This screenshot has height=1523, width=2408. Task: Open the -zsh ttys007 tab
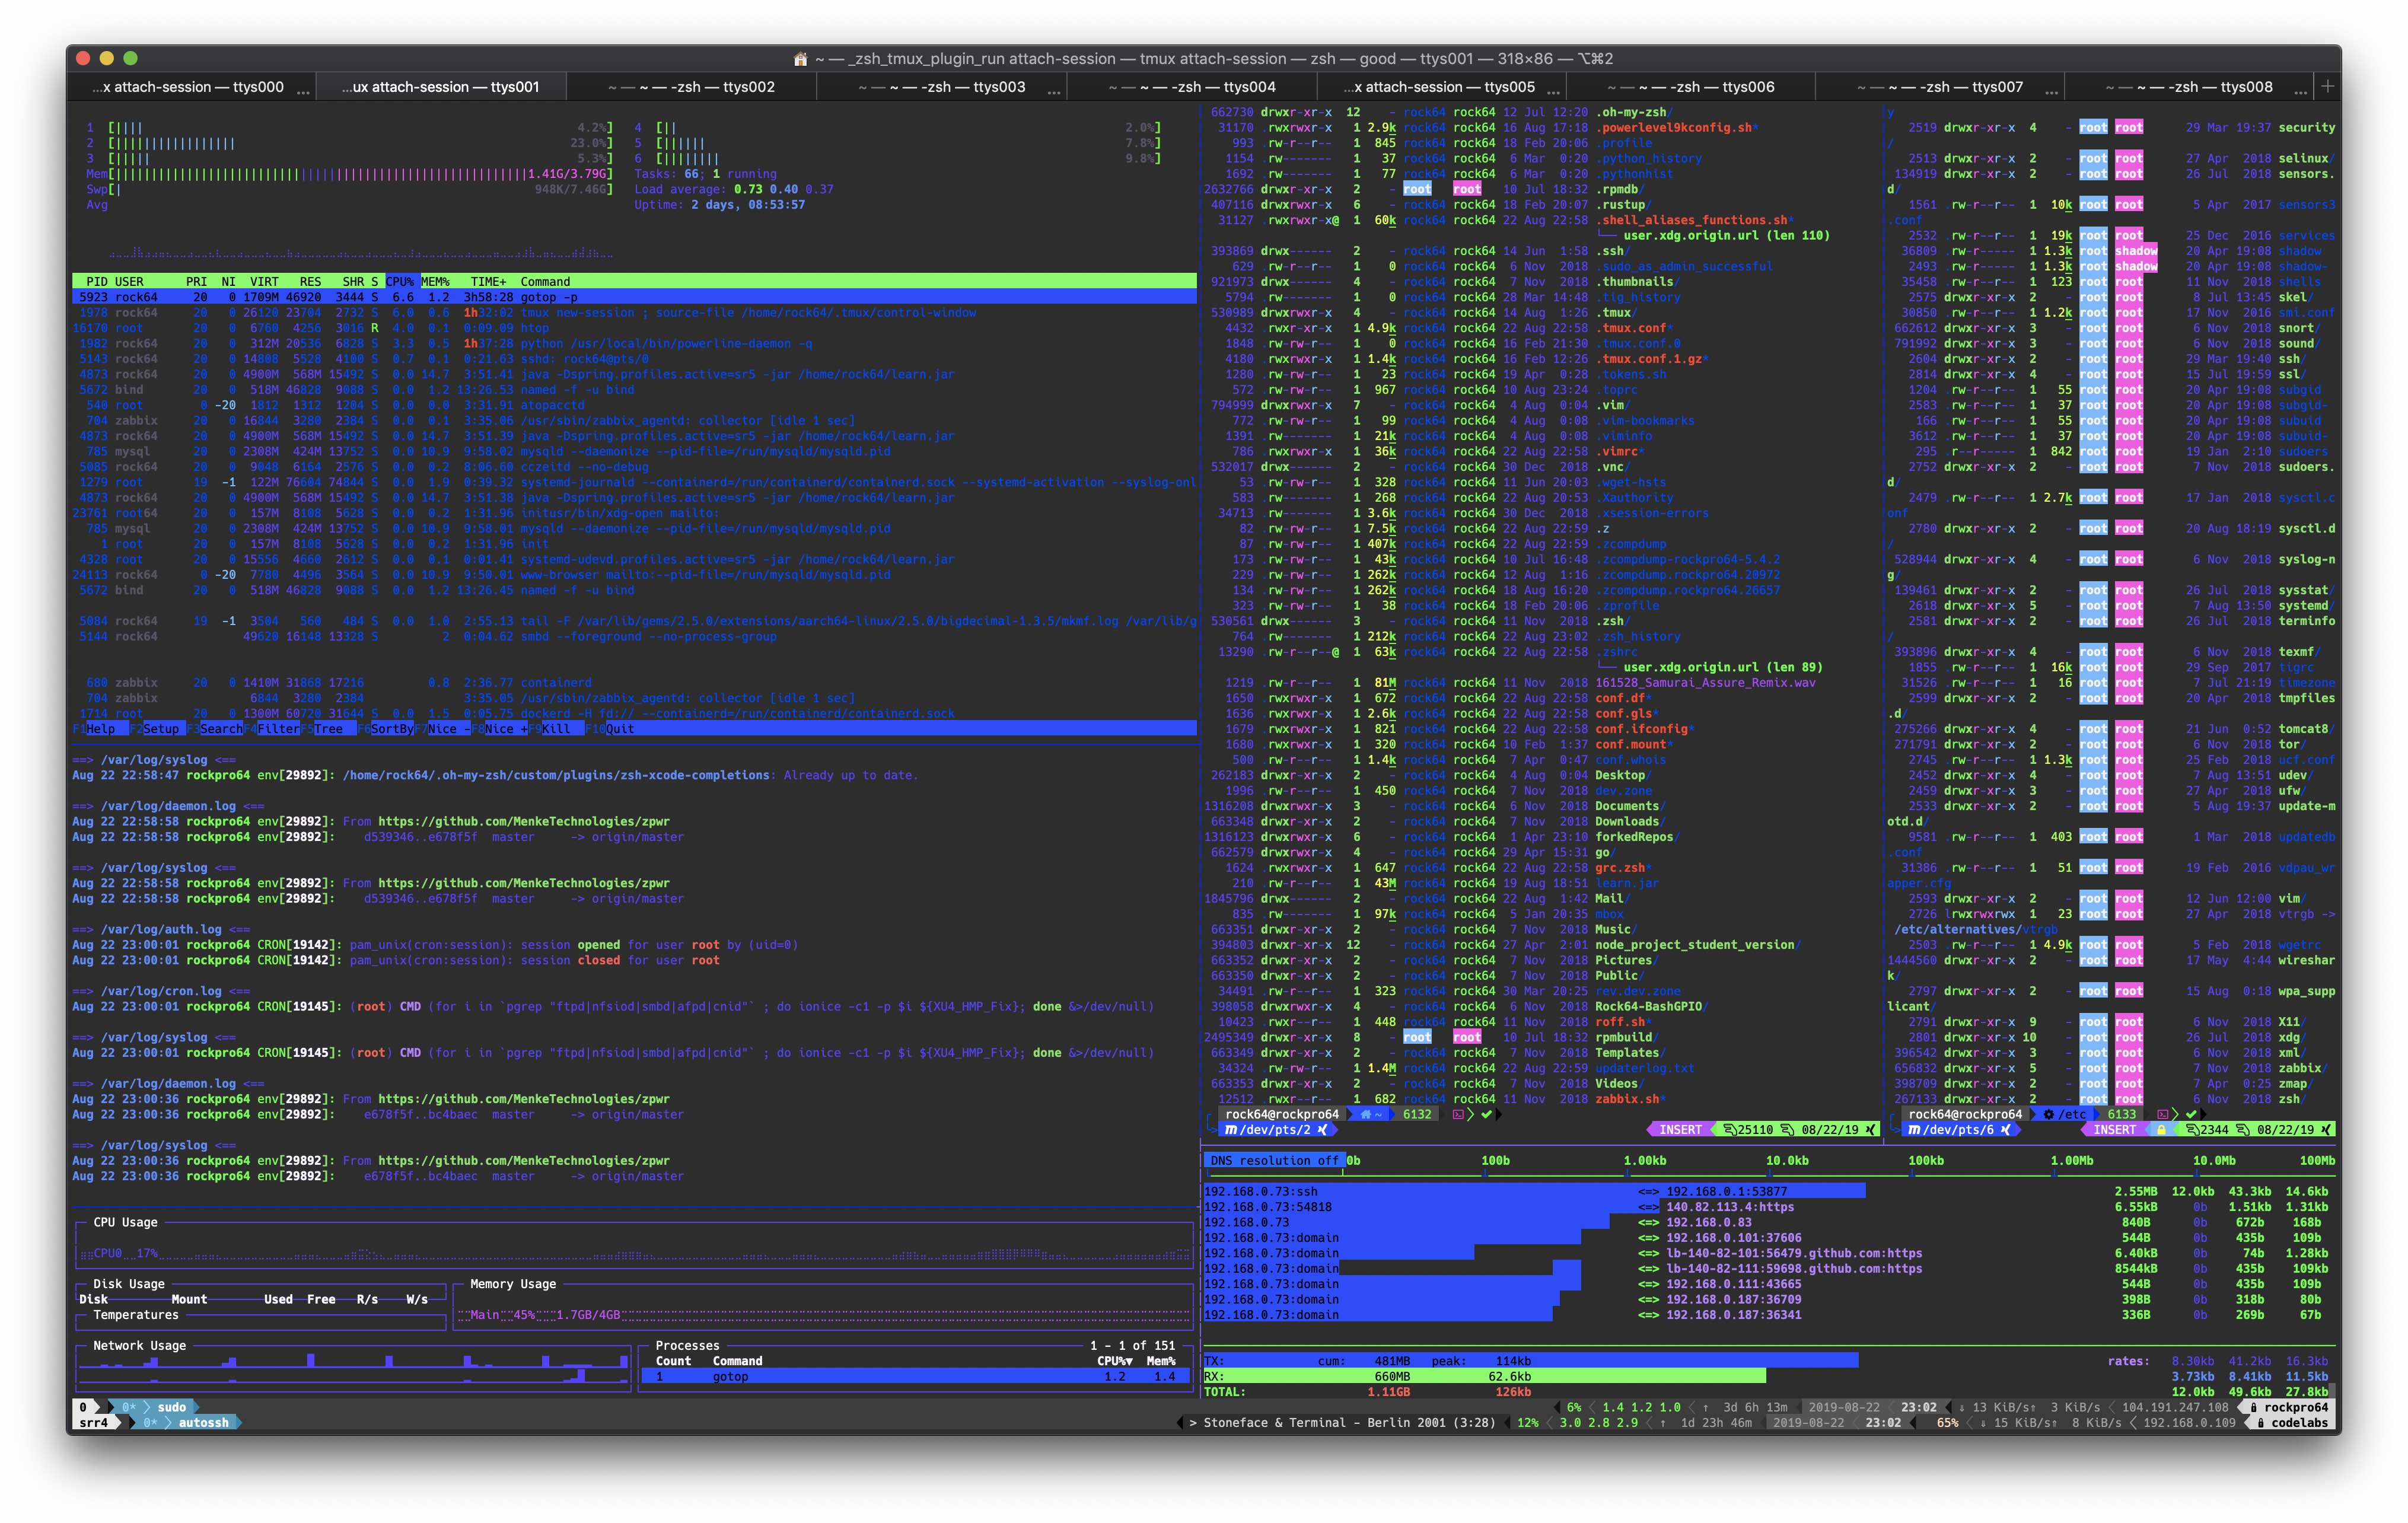1939,87
